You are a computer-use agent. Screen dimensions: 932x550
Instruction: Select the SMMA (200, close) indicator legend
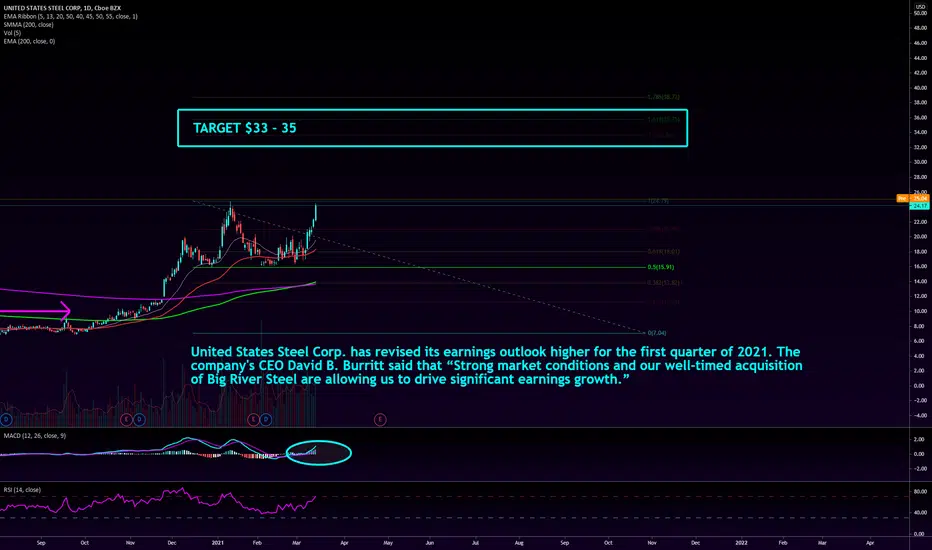29,24
